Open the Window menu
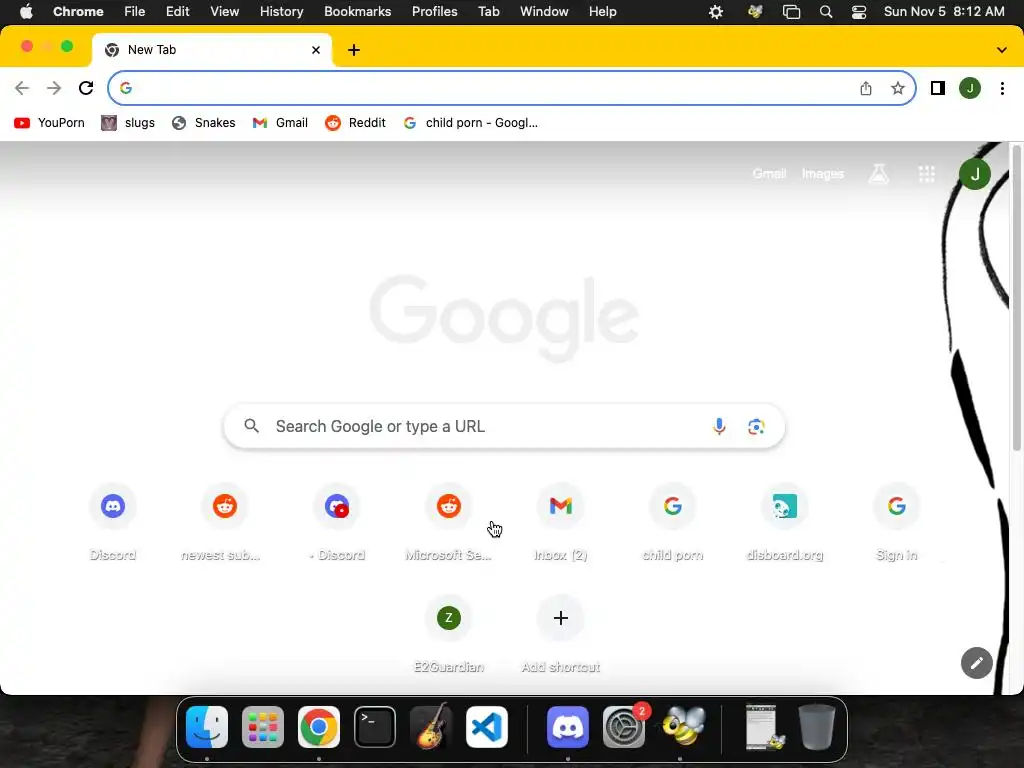1024x768 pixels. point(544,12)
